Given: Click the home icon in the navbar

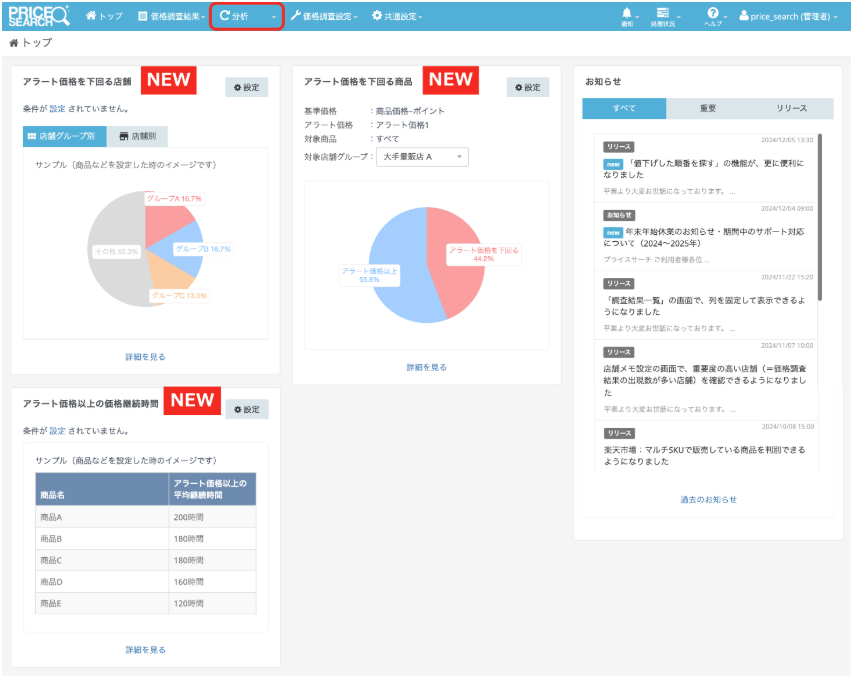Looking at the screenshot, I should coord(92,17).
